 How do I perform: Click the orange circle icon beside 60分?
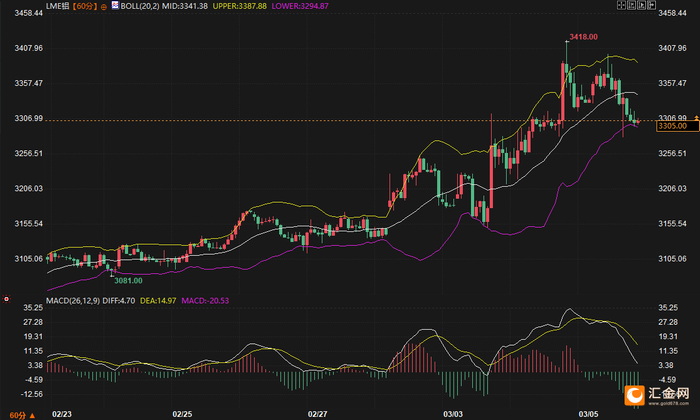point(104,7)
